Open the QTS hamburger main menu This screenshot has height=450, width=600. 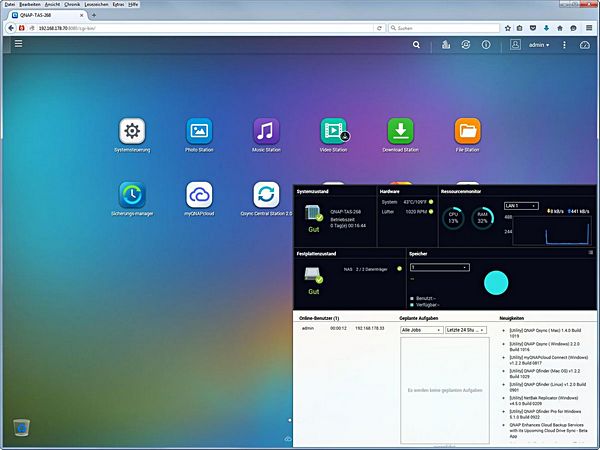coord(18,44)
